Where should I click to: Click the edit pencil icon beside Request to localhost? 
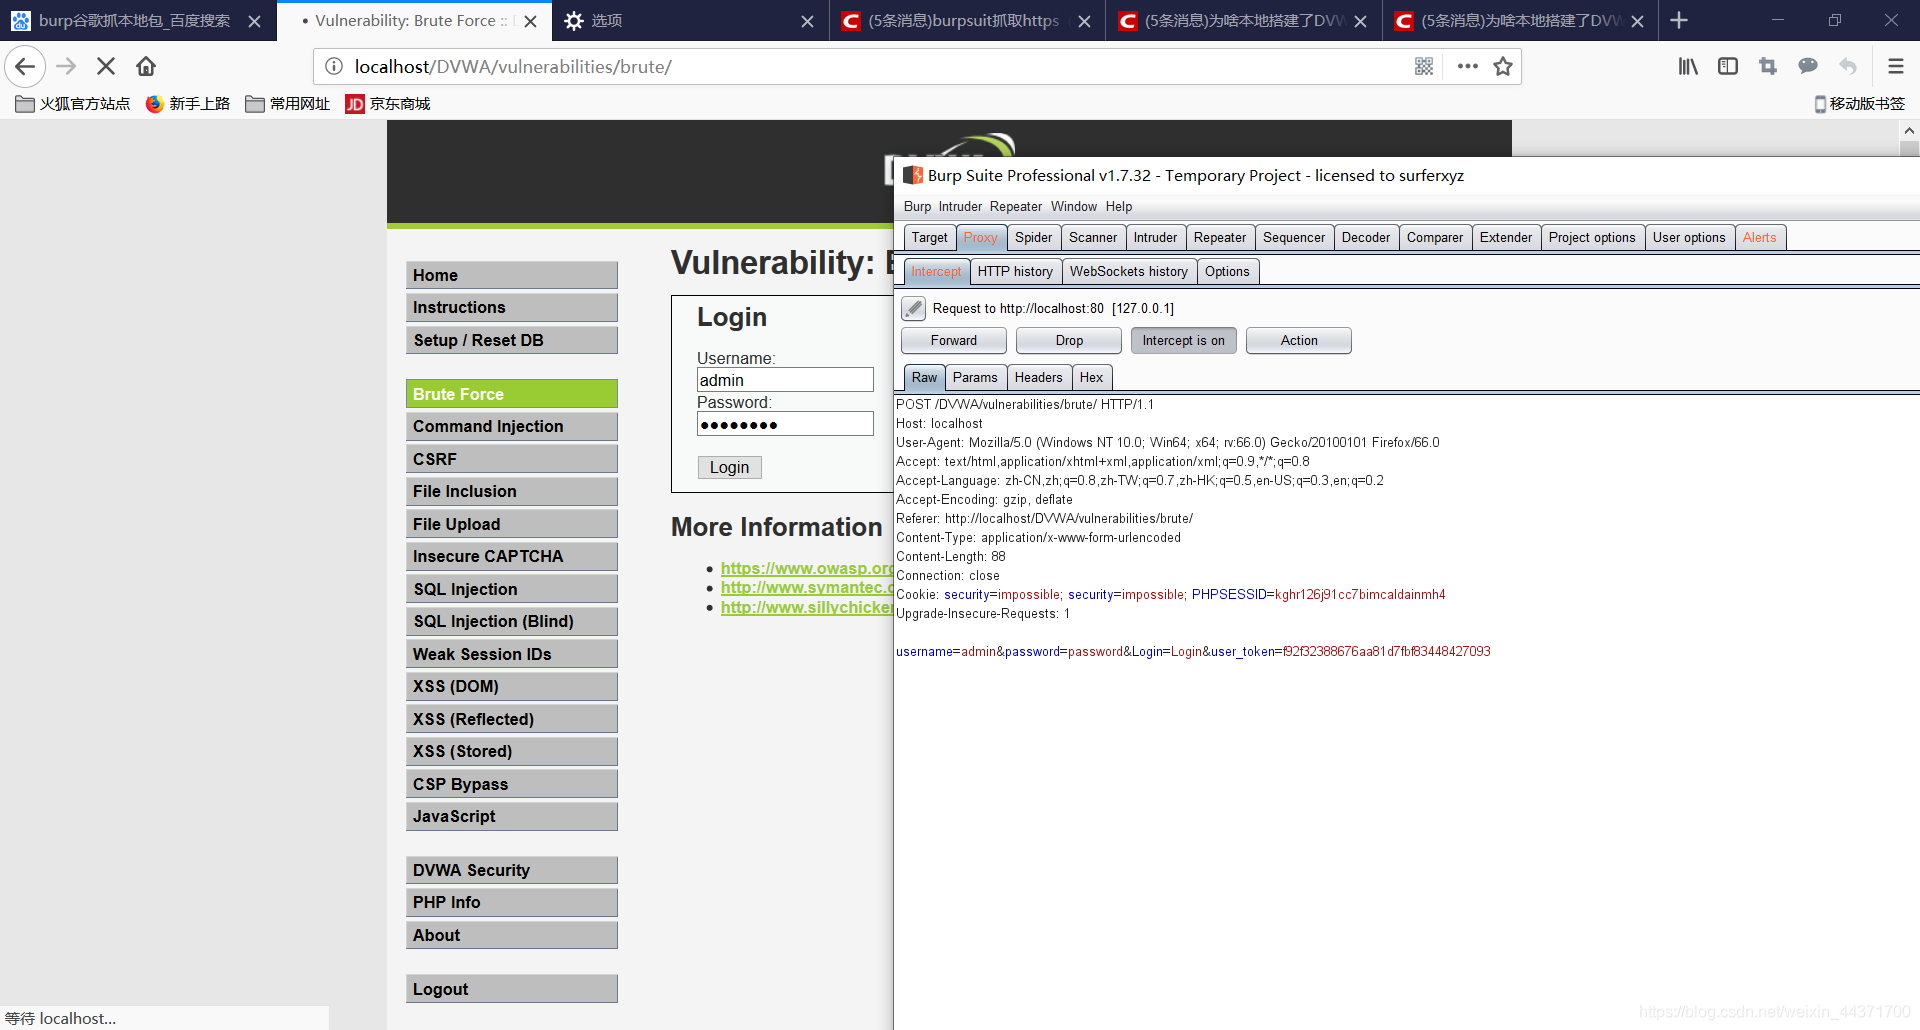point(913,308)
